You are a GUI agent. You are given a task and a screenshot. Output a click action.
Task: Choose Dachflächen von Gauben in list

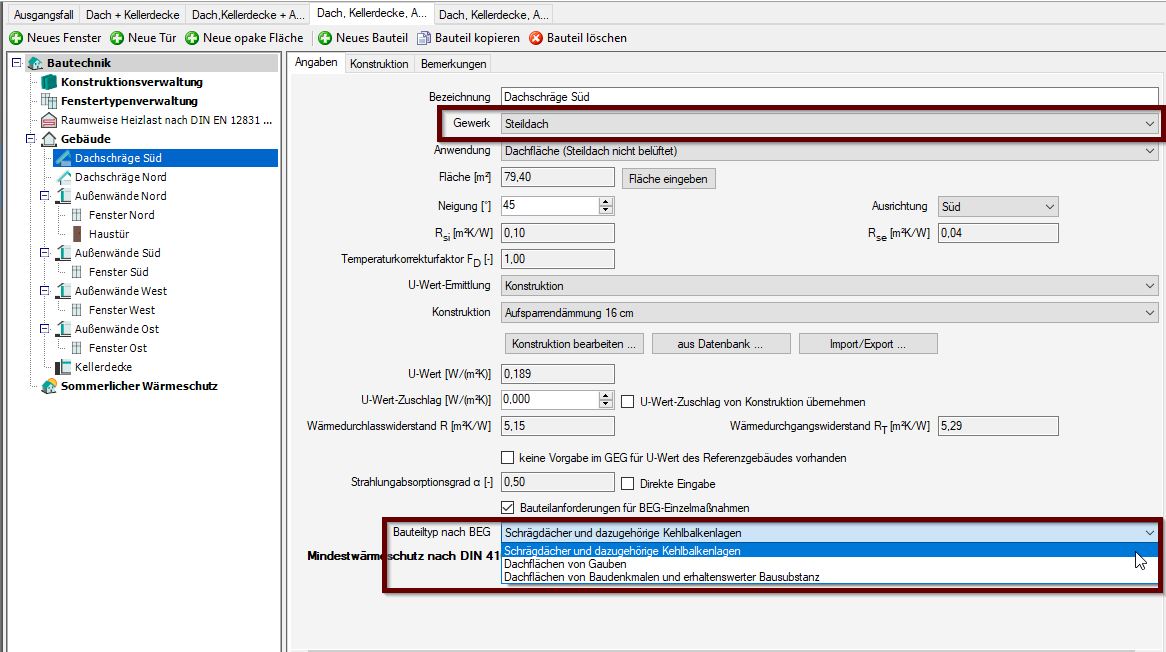coord(565,564)
